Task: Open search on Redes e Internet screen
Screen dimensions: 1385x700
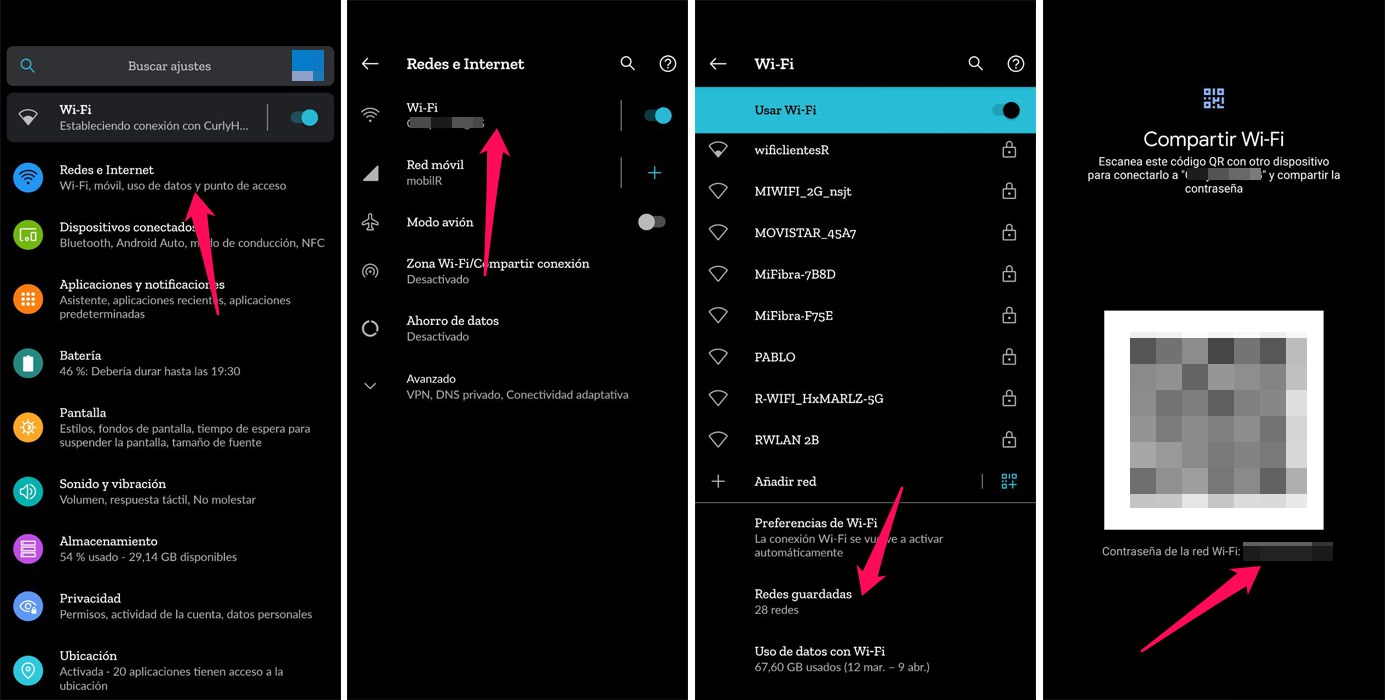Action: pos(628,63)
